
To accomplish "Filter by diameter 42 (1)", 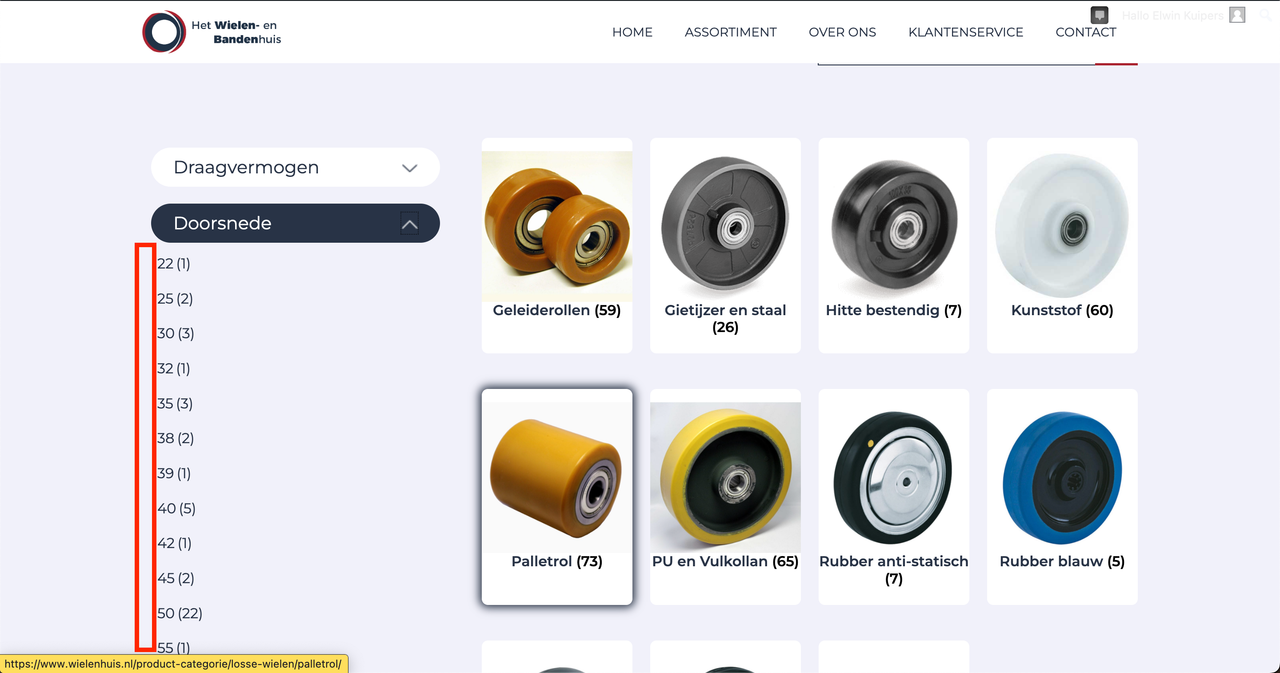I will pos(174,544).
